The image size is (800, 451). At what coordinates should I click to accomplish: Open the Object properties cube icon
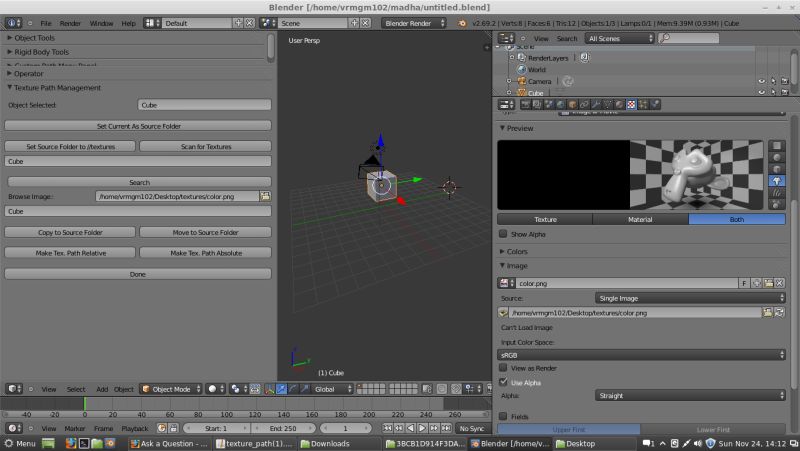click(x=572, y=105)
